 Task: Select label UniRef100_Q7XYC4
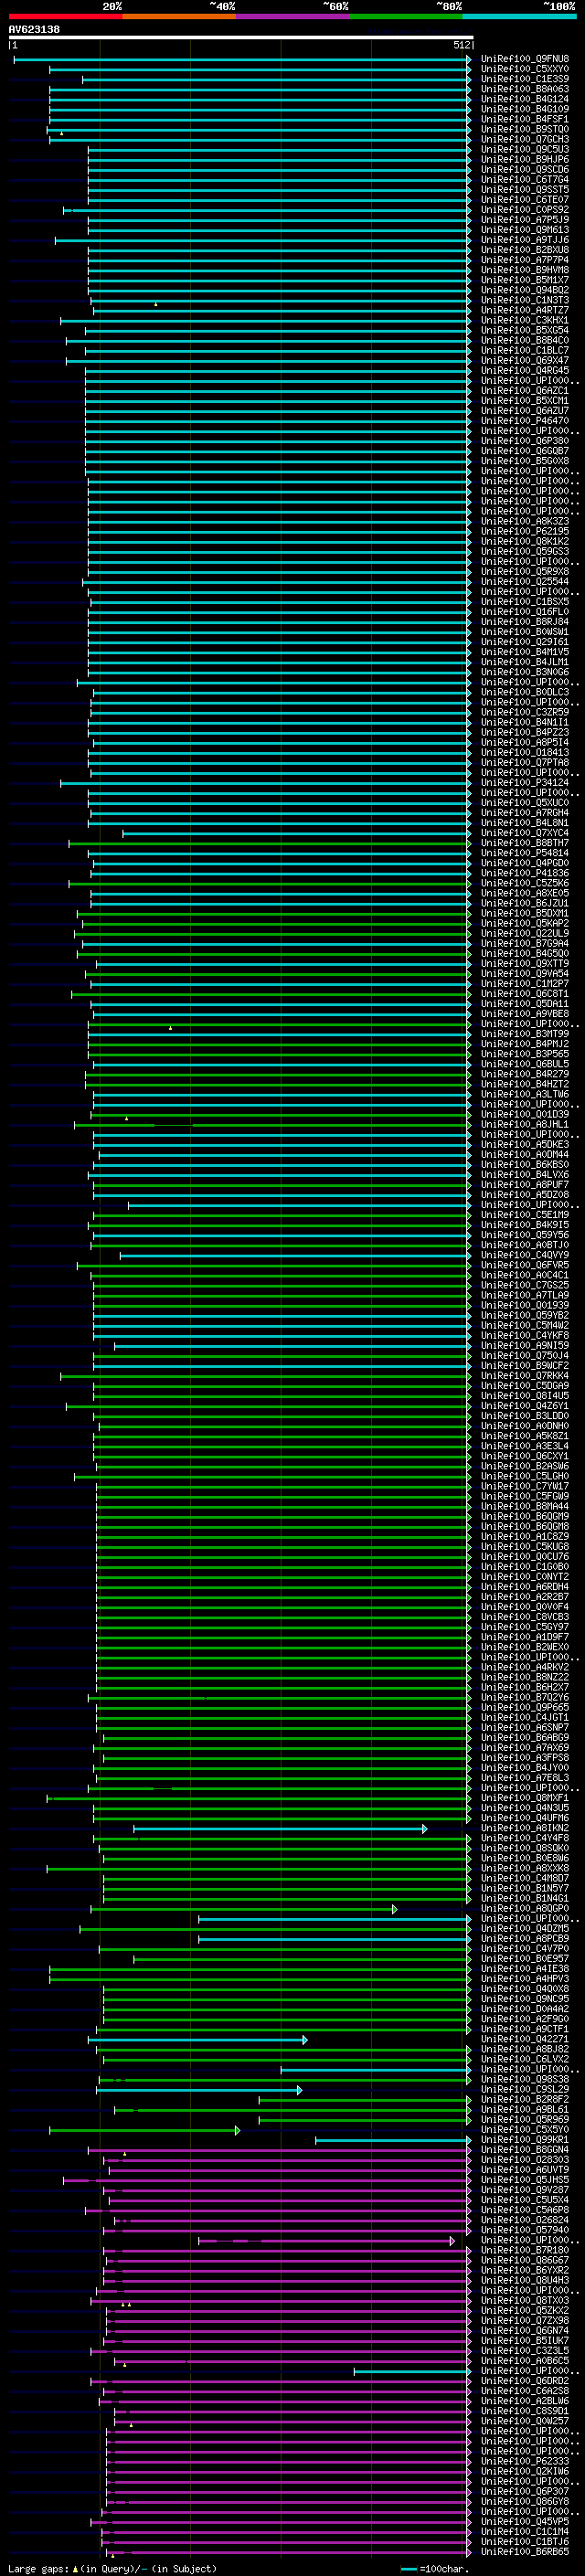tap(525, 833)
